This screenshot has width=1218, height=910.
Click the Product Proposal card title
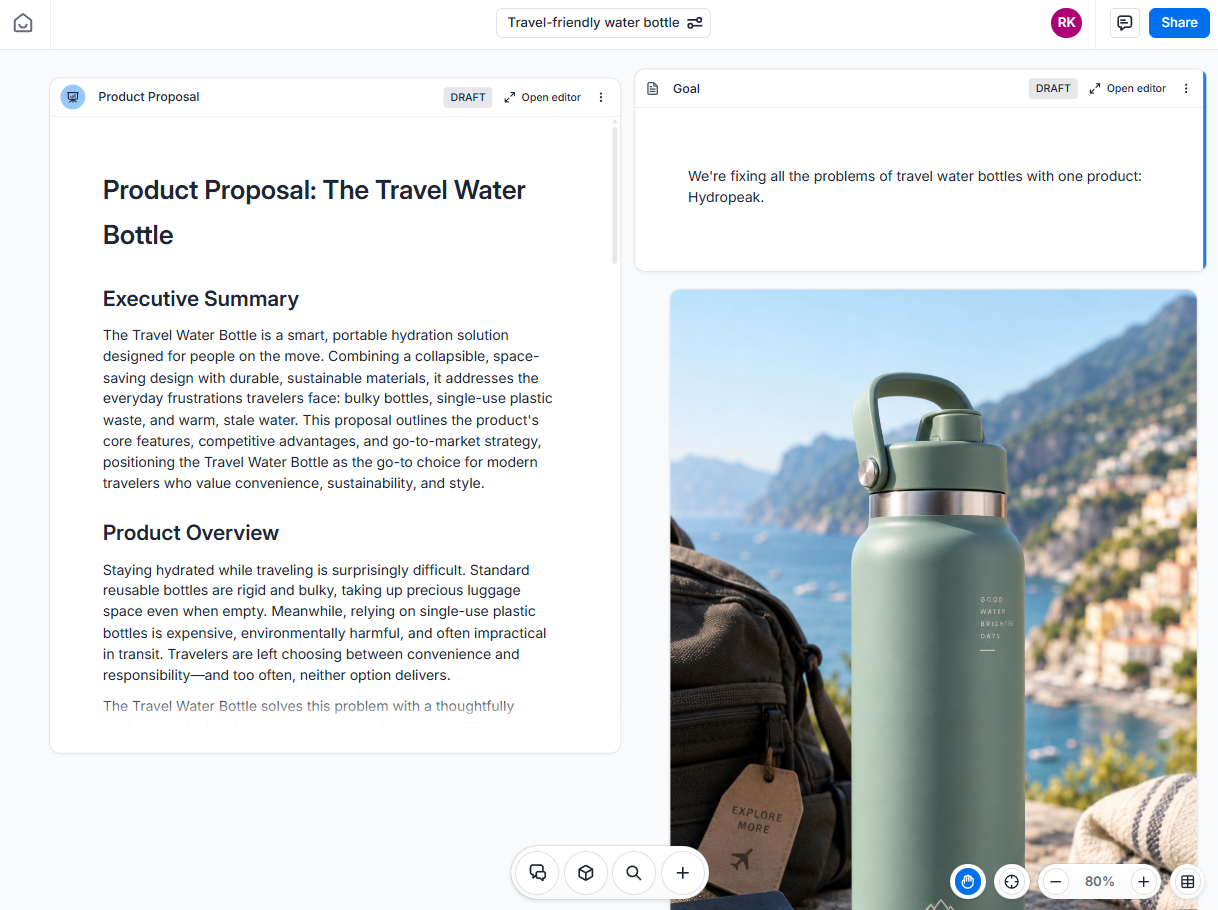click(149, 97)
